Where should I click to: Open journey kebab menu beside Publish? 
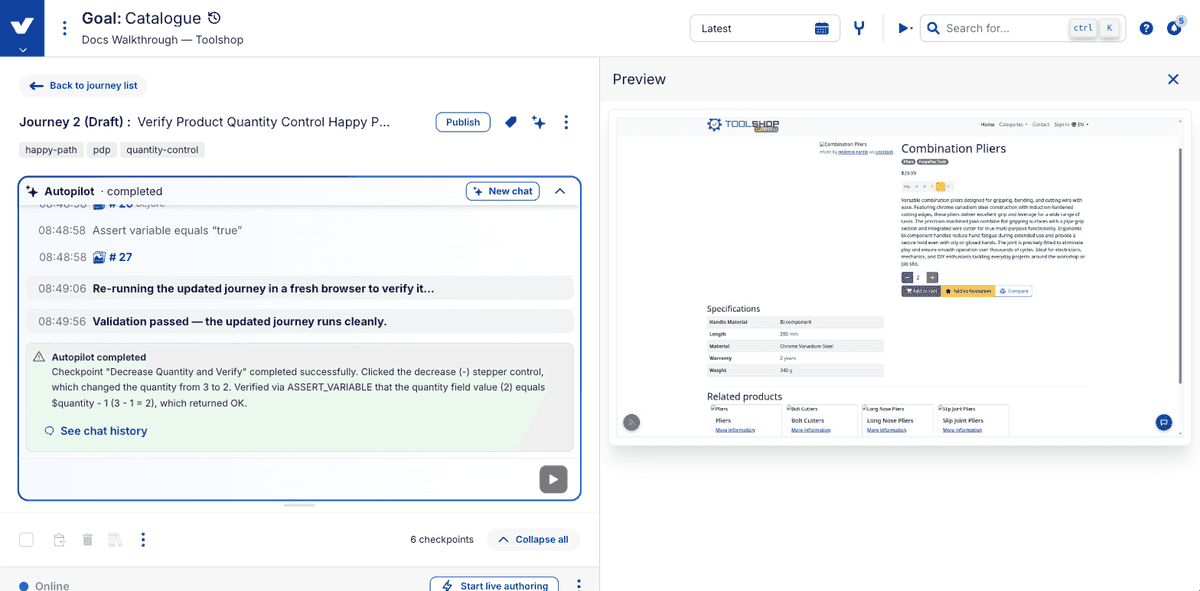pyautogui.click(x=566, y=122)
